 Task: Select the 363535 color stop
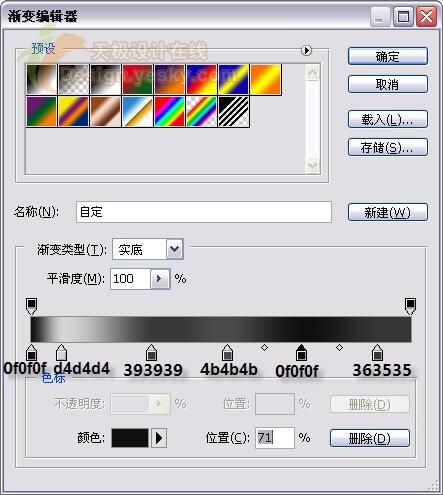click(x=377, y=352)
